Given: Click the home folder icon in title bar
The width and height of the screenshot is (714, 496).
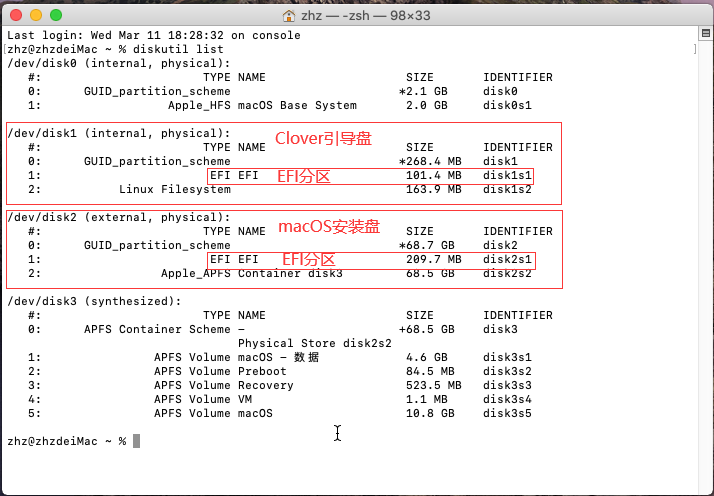Looking at the screenshot, I should click(x=290, y=16).
